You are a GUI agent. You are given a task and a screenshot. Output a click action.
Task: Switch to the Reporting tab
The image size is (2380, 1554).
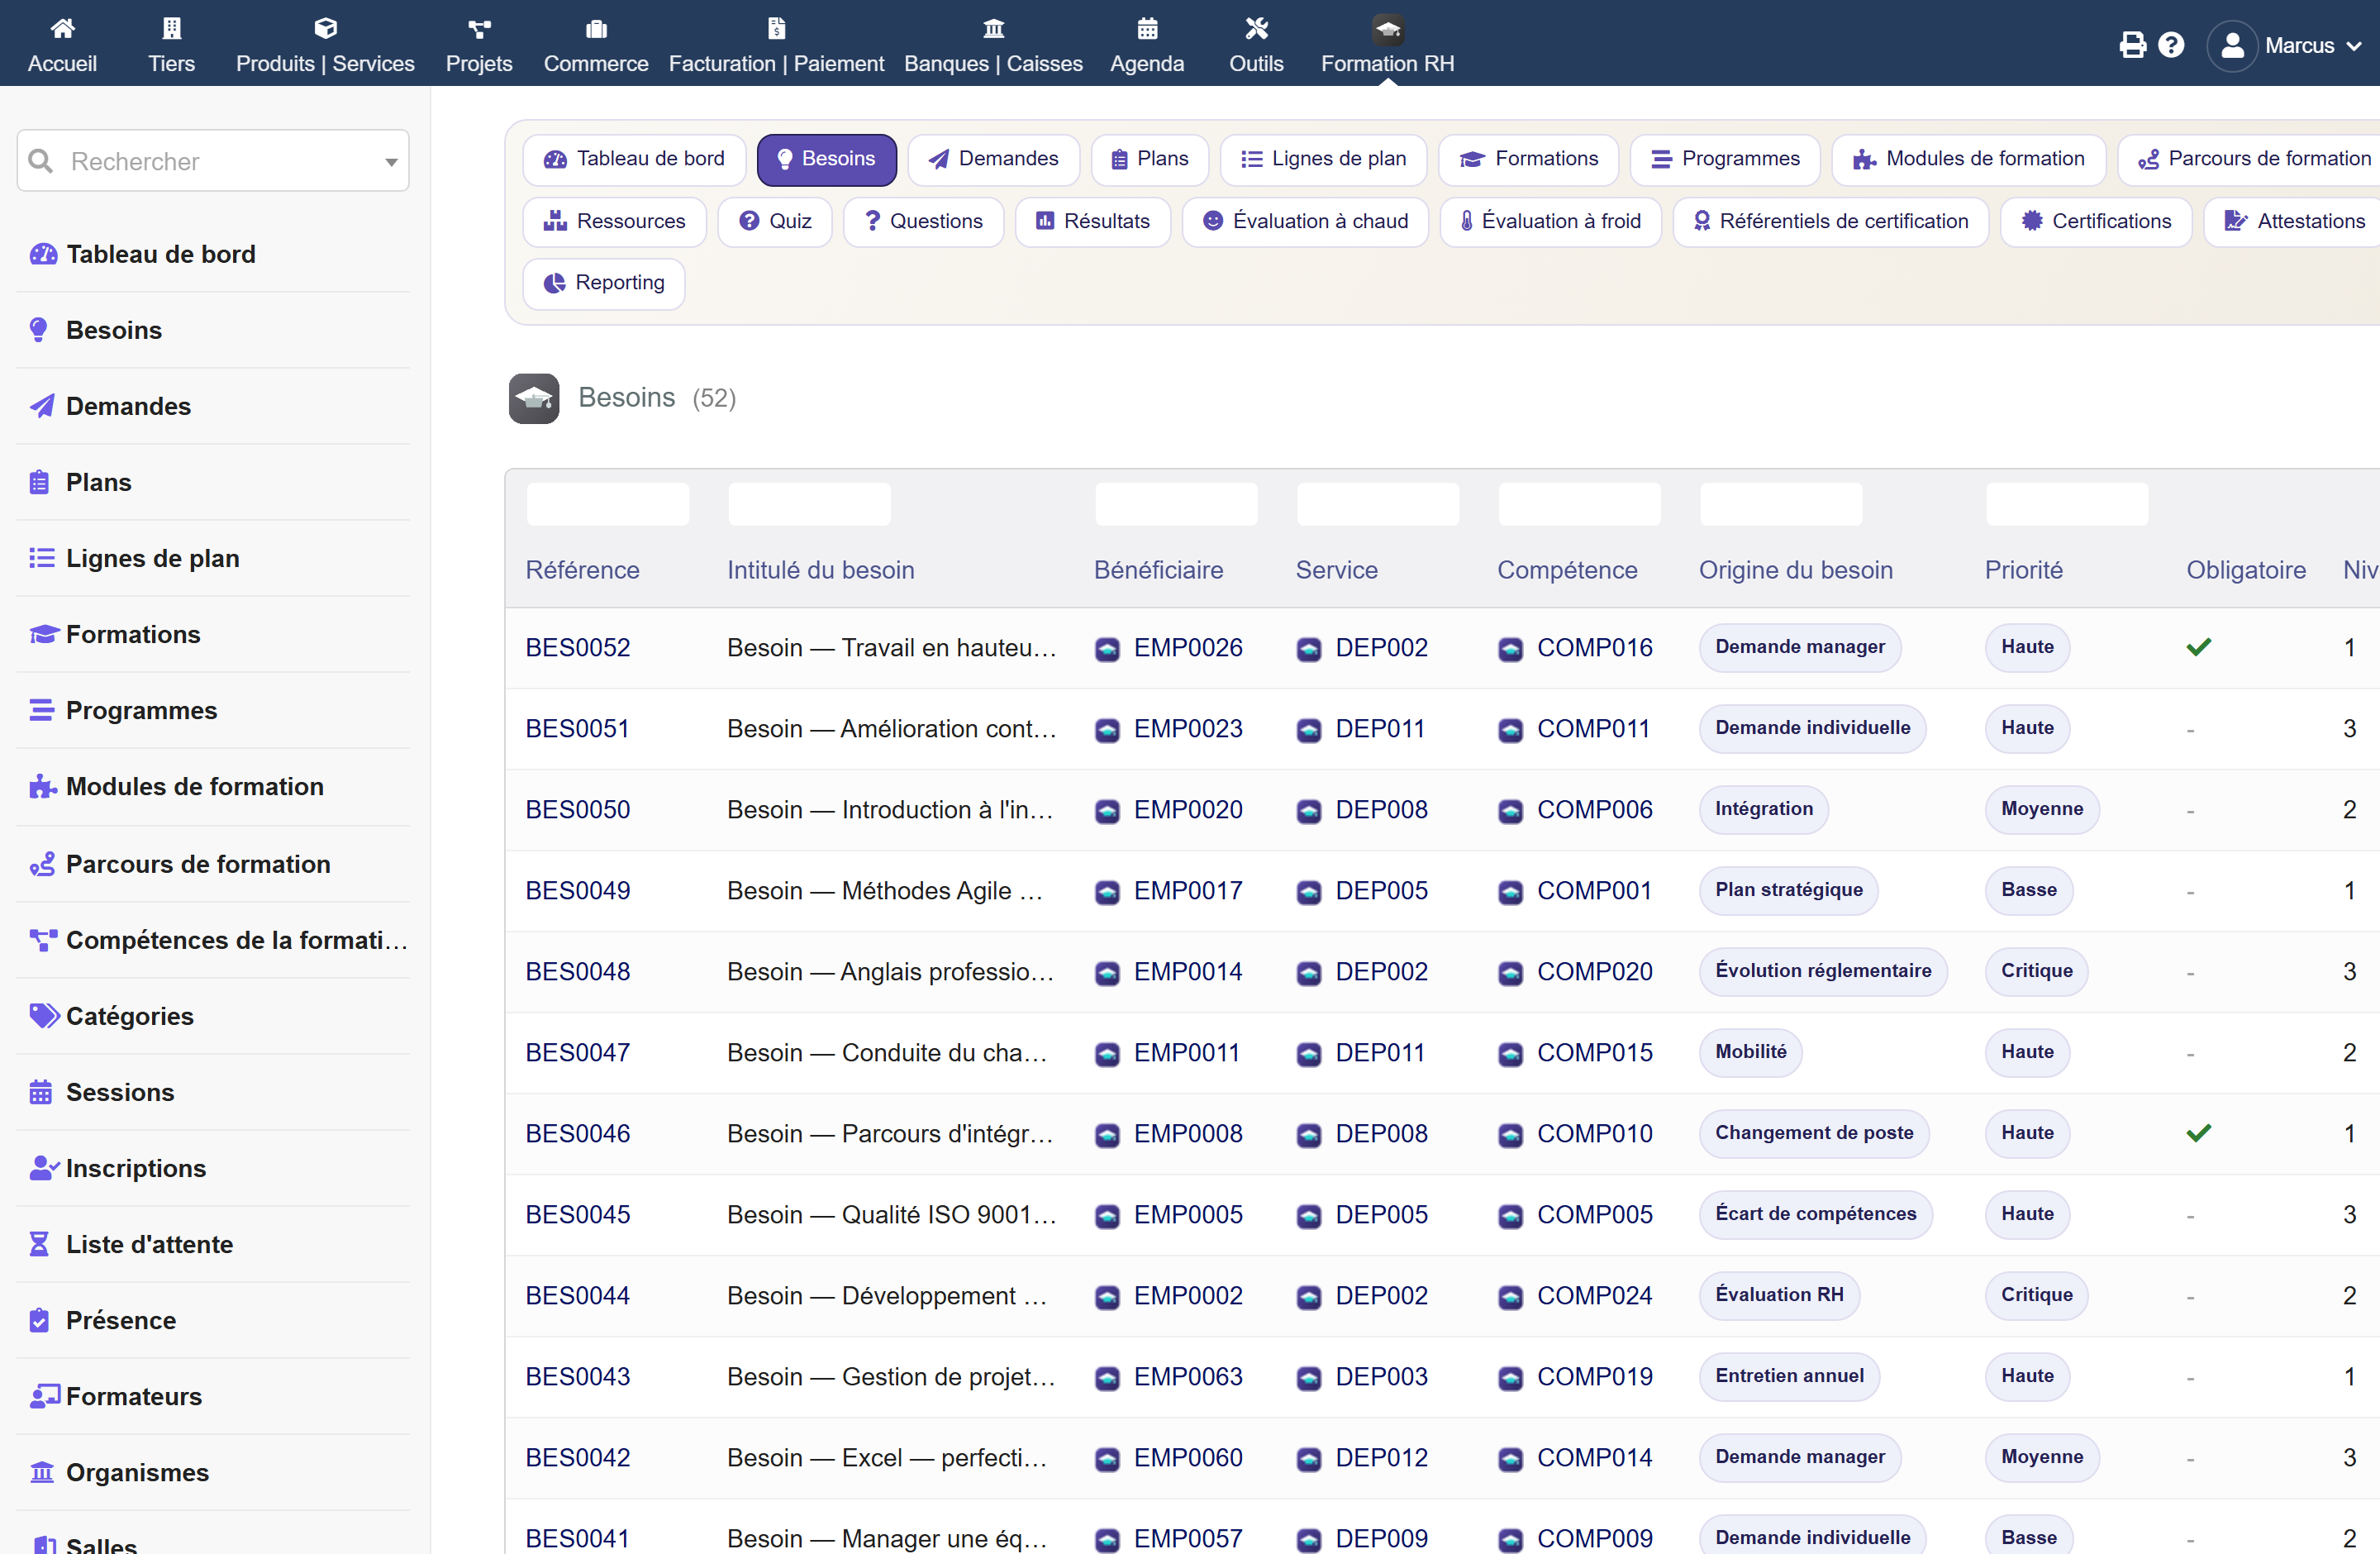tap(604, 283)
